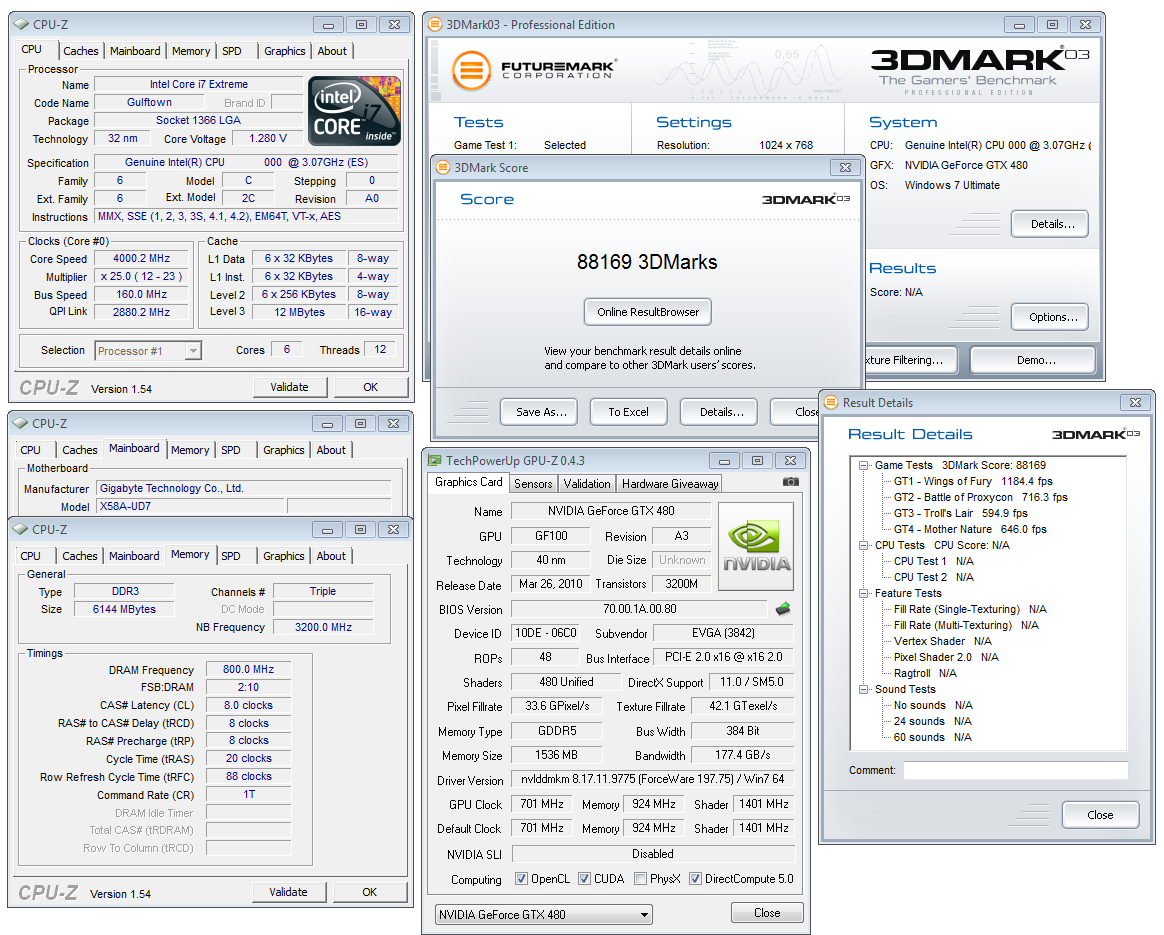This screenshot has width=1164, height=935.
Task: Click the TechPowerUp GPU-Z title bar icon
Action: (x=434, y=461)
